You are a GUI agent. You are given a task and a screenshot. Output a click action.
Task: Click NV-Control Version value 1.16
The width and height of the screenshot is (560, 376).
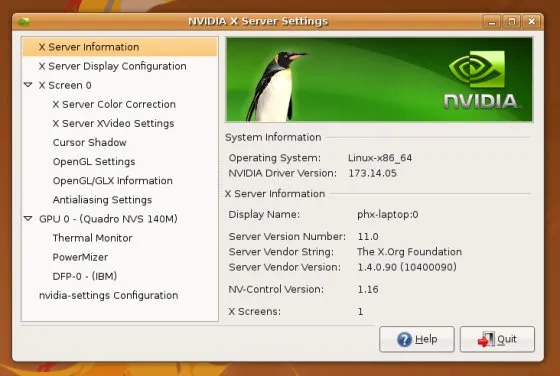point(368,289)
